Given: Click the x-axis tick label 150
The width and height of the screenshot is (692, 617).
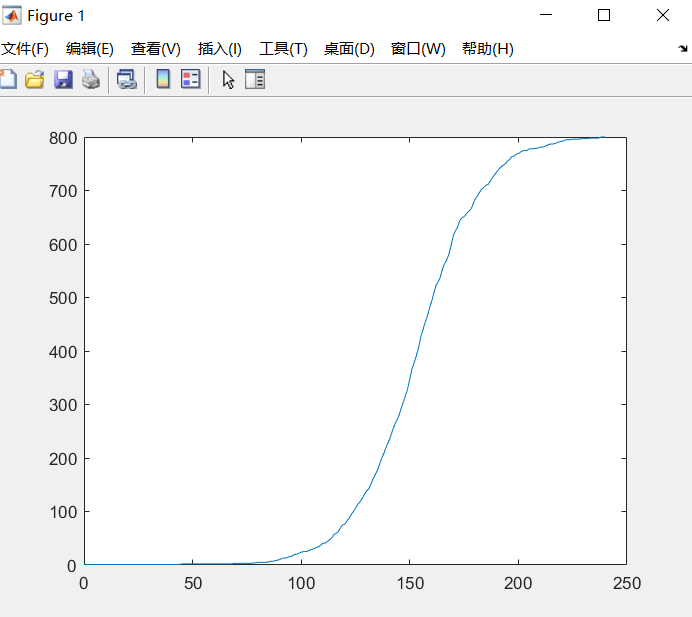Looking at the screenshot, I should [410, 583].
